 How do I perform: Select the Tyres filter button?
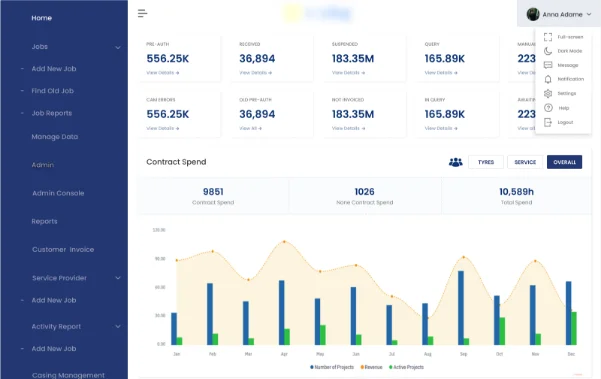(486, 162)
